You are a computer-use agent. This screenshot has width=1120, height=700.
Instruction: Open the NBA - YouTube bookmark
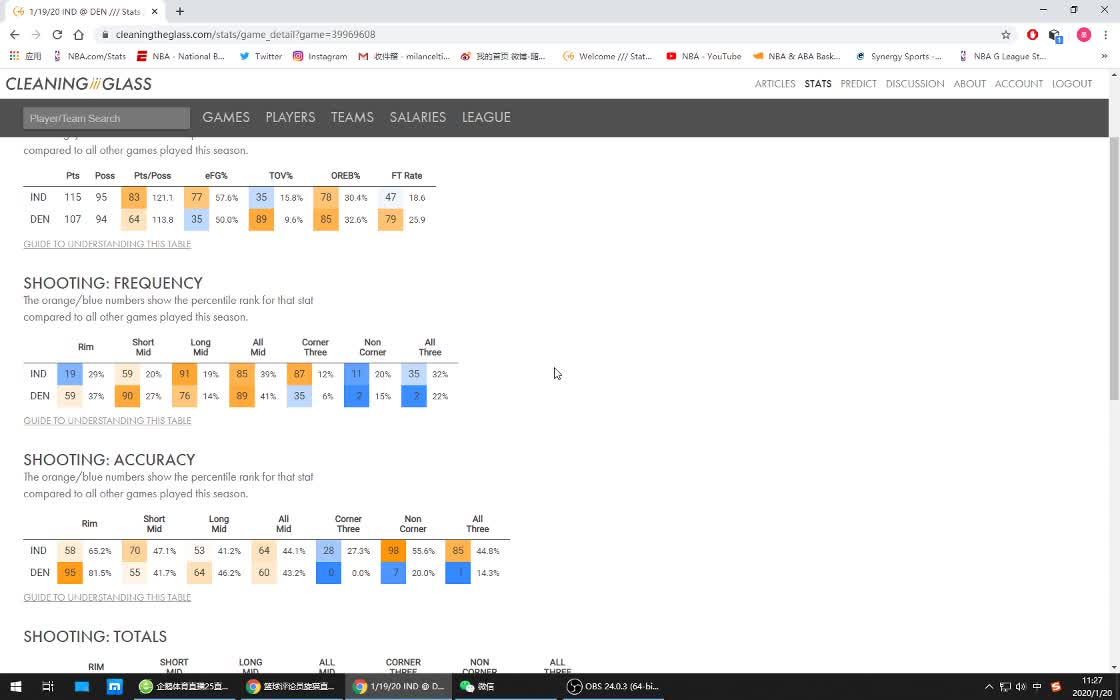tap(703, 56)
